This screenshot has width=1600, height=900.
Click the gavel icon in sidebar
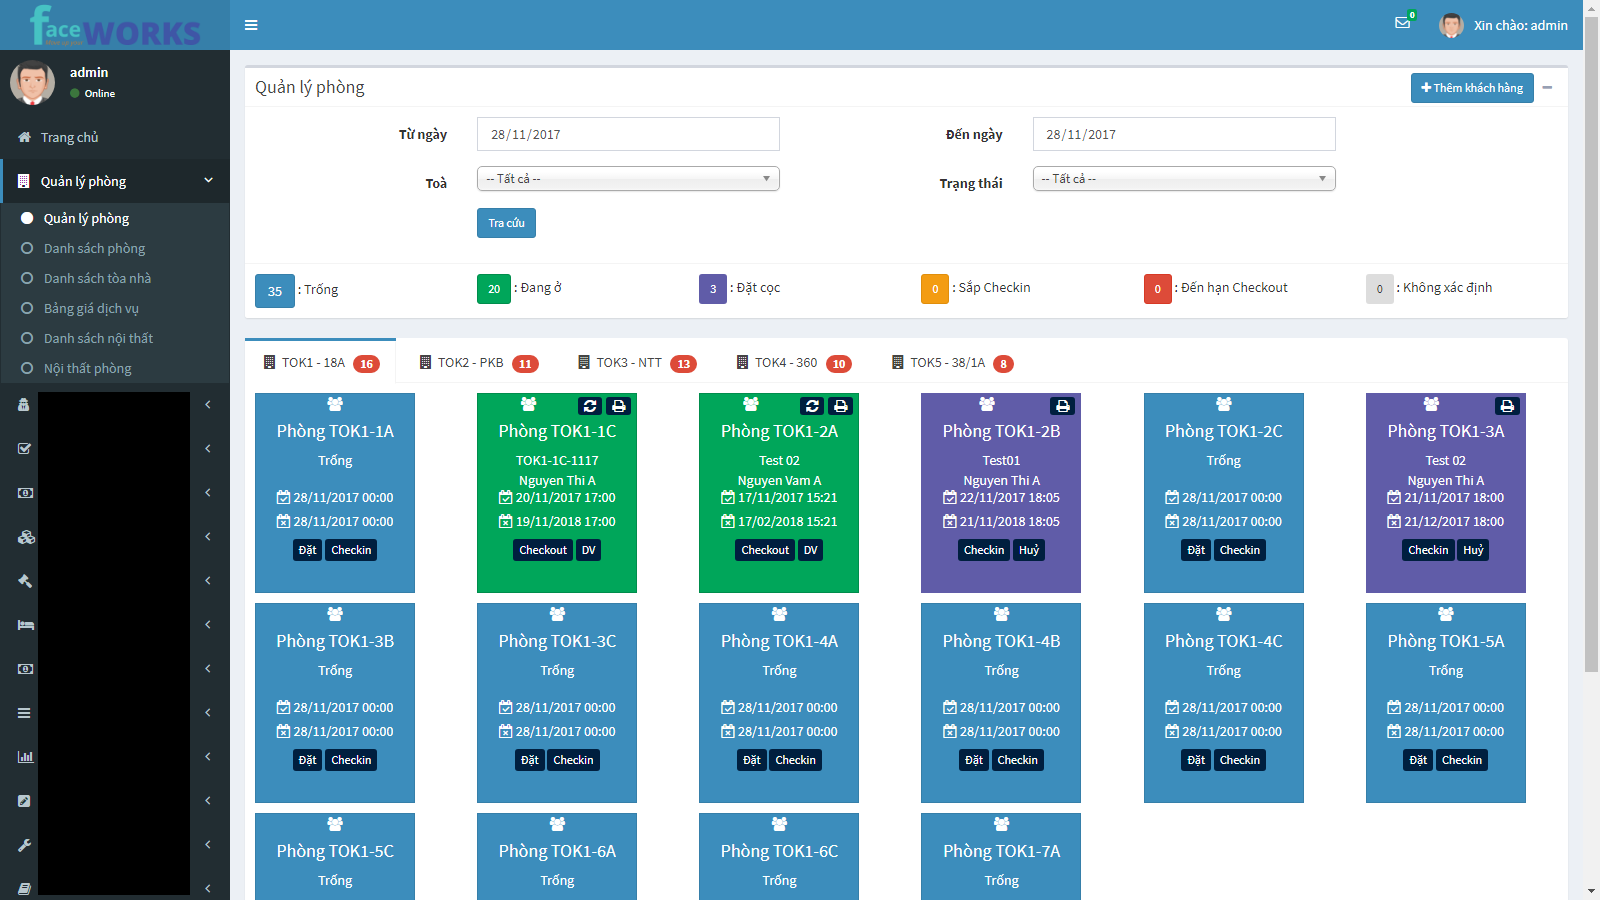(x=26, y=581)
